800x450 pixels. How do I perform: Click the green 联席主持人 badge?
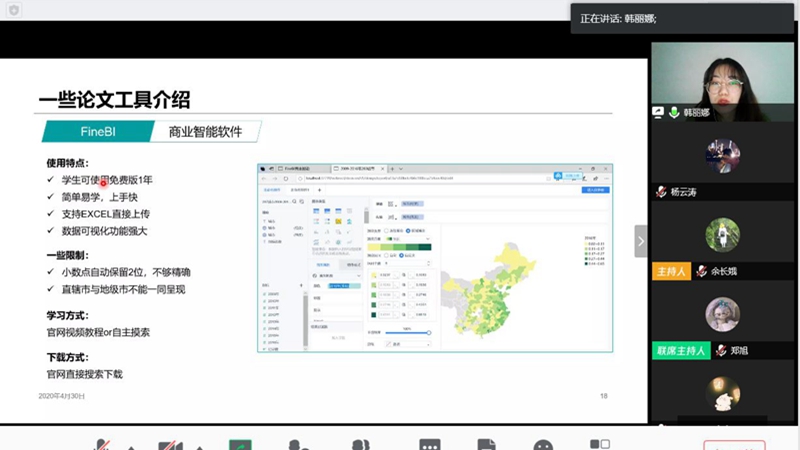[681, 351]
